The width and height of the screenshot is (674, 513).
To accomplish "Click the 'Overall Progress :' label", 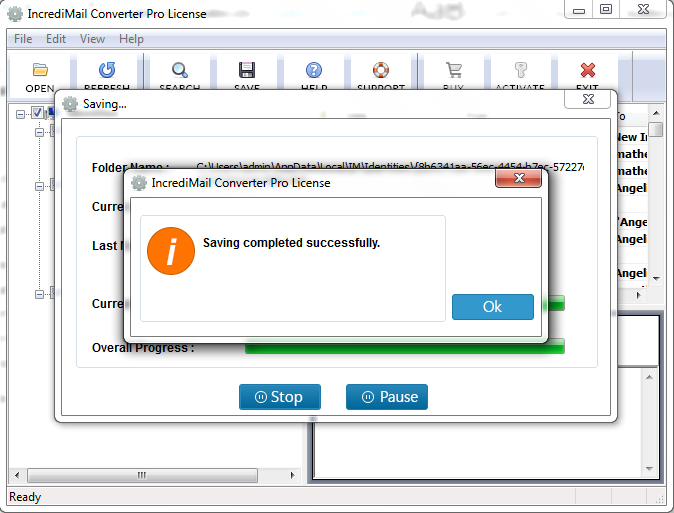I will point(143,347).
